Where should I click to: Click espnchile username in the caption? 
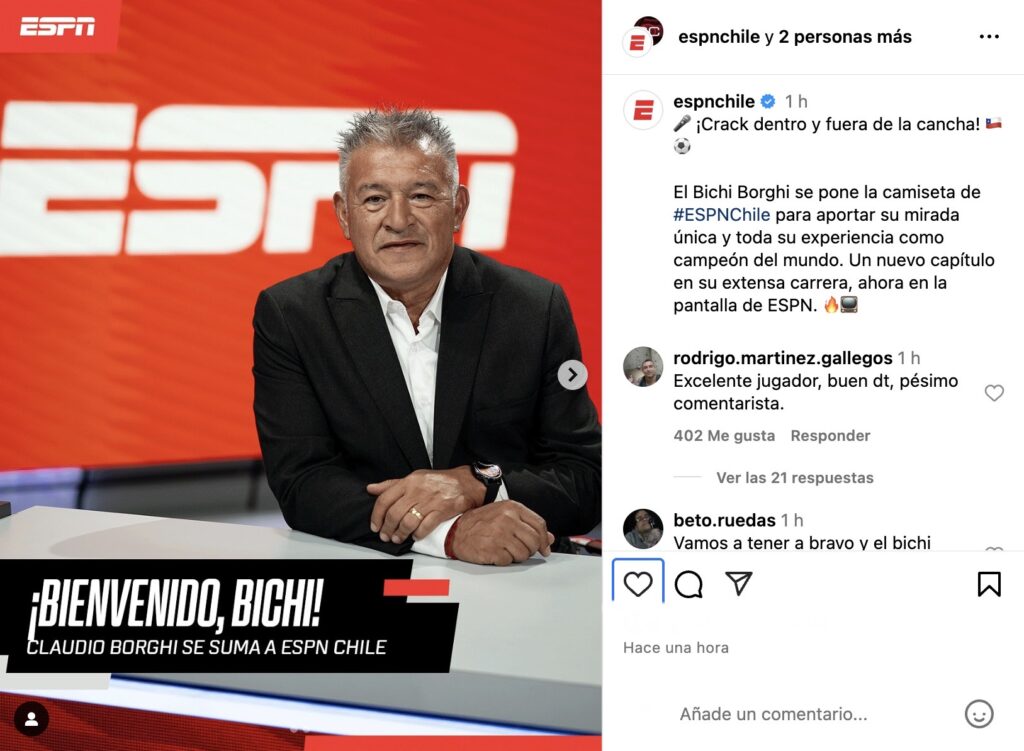click(714, 101)
